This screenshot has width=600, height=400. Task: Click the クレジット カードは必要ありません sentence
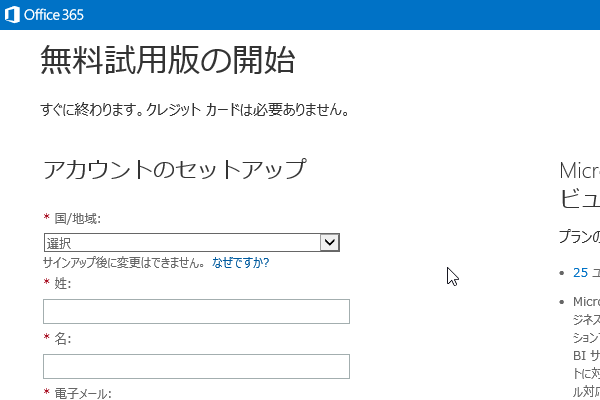tap(247, 110)
